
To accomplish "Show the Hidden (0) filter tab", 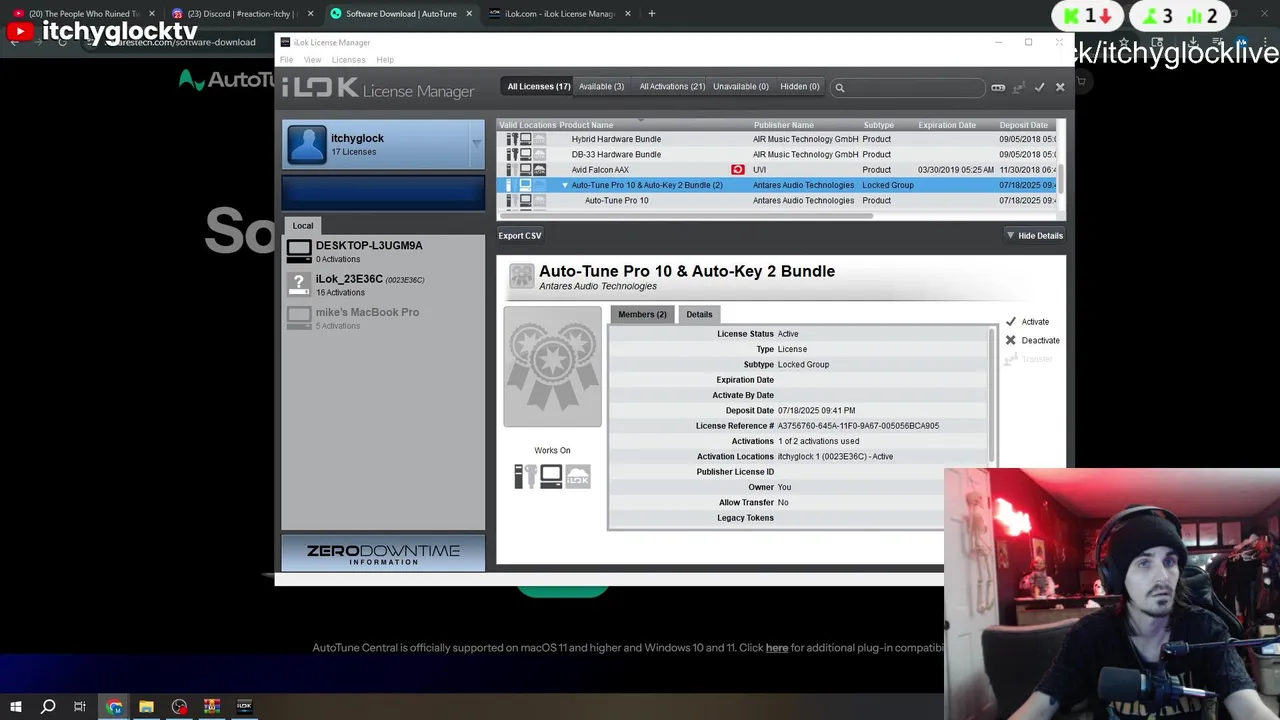I will (800, 87).
